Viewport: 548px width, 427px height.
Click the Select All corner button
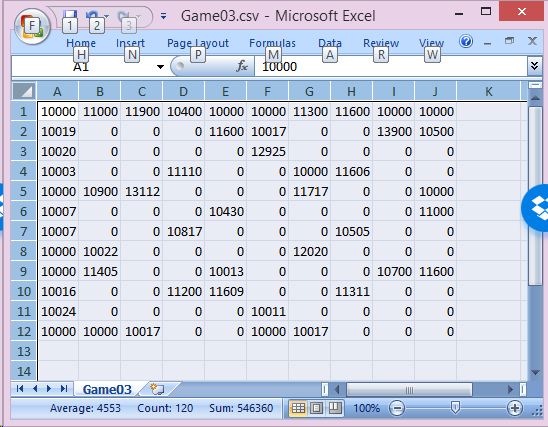coord(24,91)
